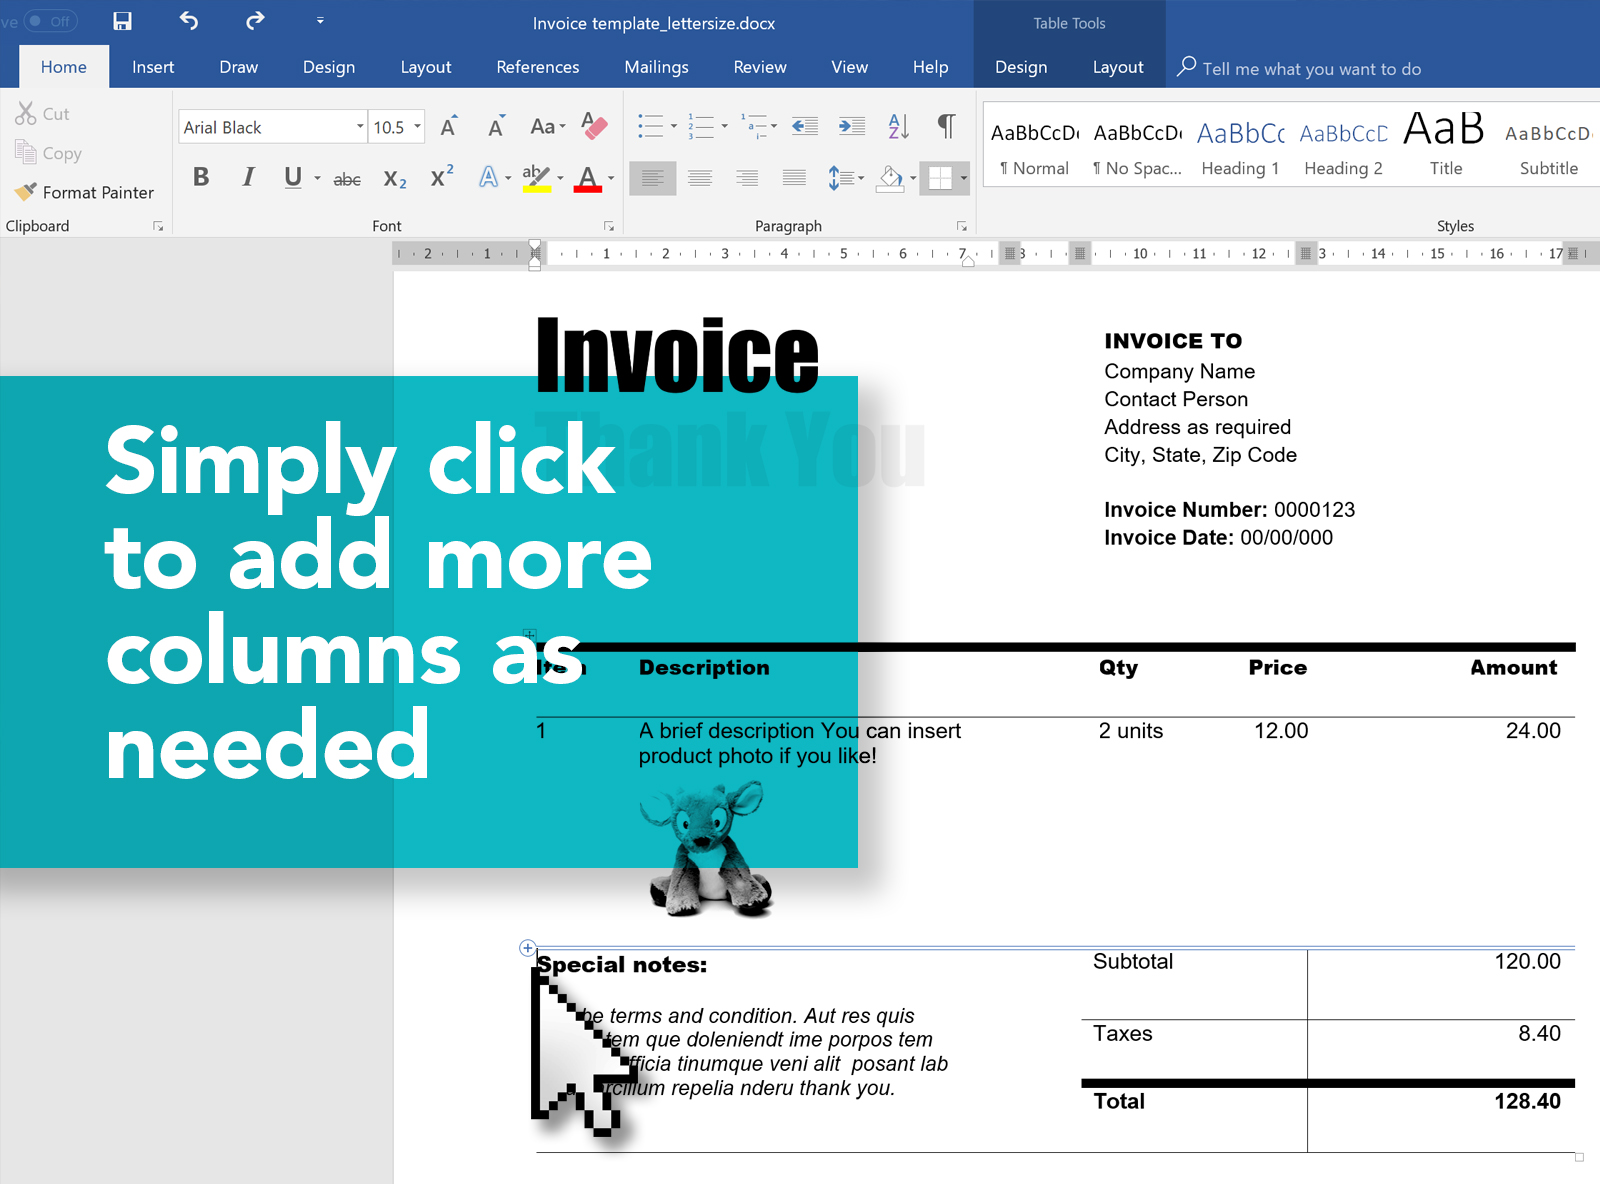Click Cut in the Clipboard group

42,114
